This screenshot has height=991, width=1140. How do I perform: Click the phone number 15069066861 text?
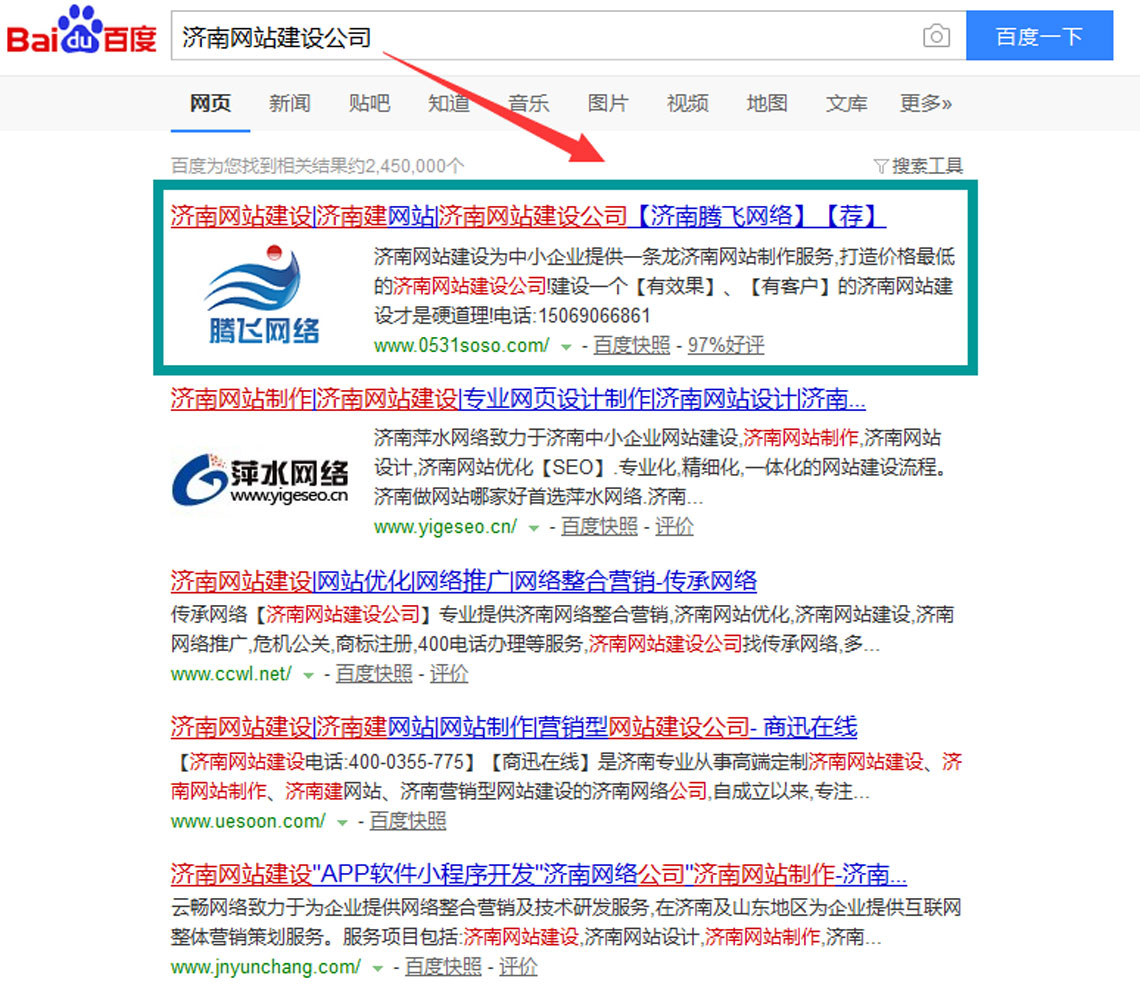[594, 316]
